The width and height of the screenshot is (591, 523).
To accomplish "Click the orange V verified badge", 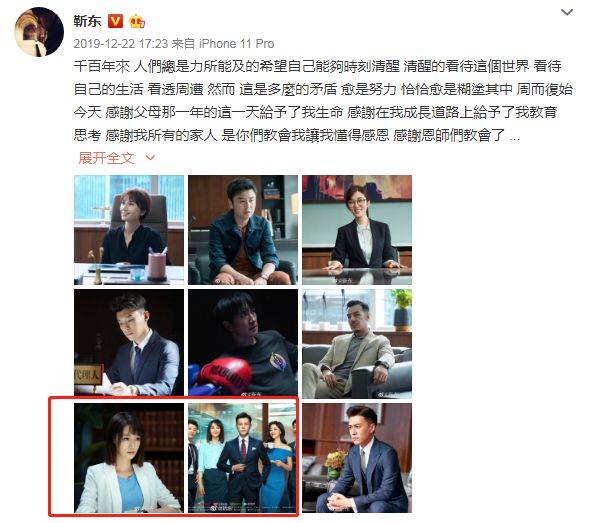I will (115, 21).
